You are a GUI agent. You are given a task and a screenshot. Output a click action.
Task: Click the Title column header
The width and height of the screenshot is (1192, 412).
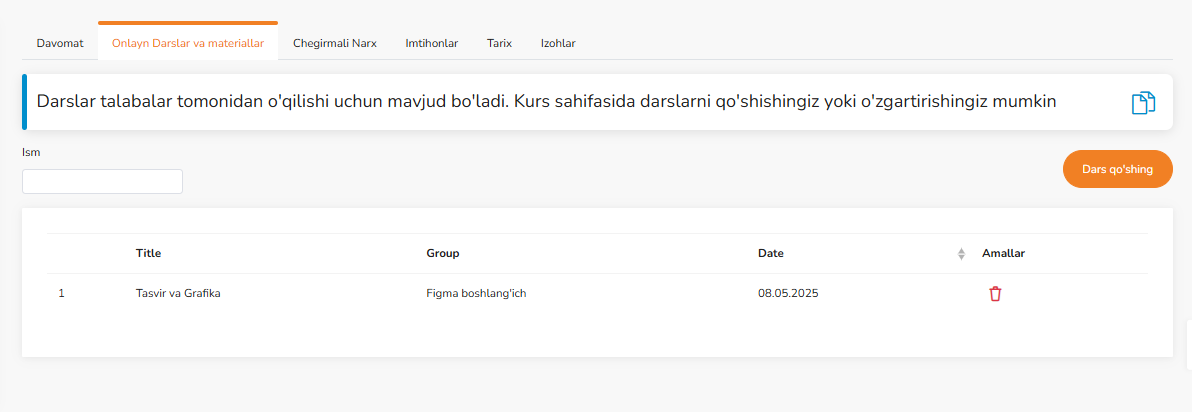[148, 253]
